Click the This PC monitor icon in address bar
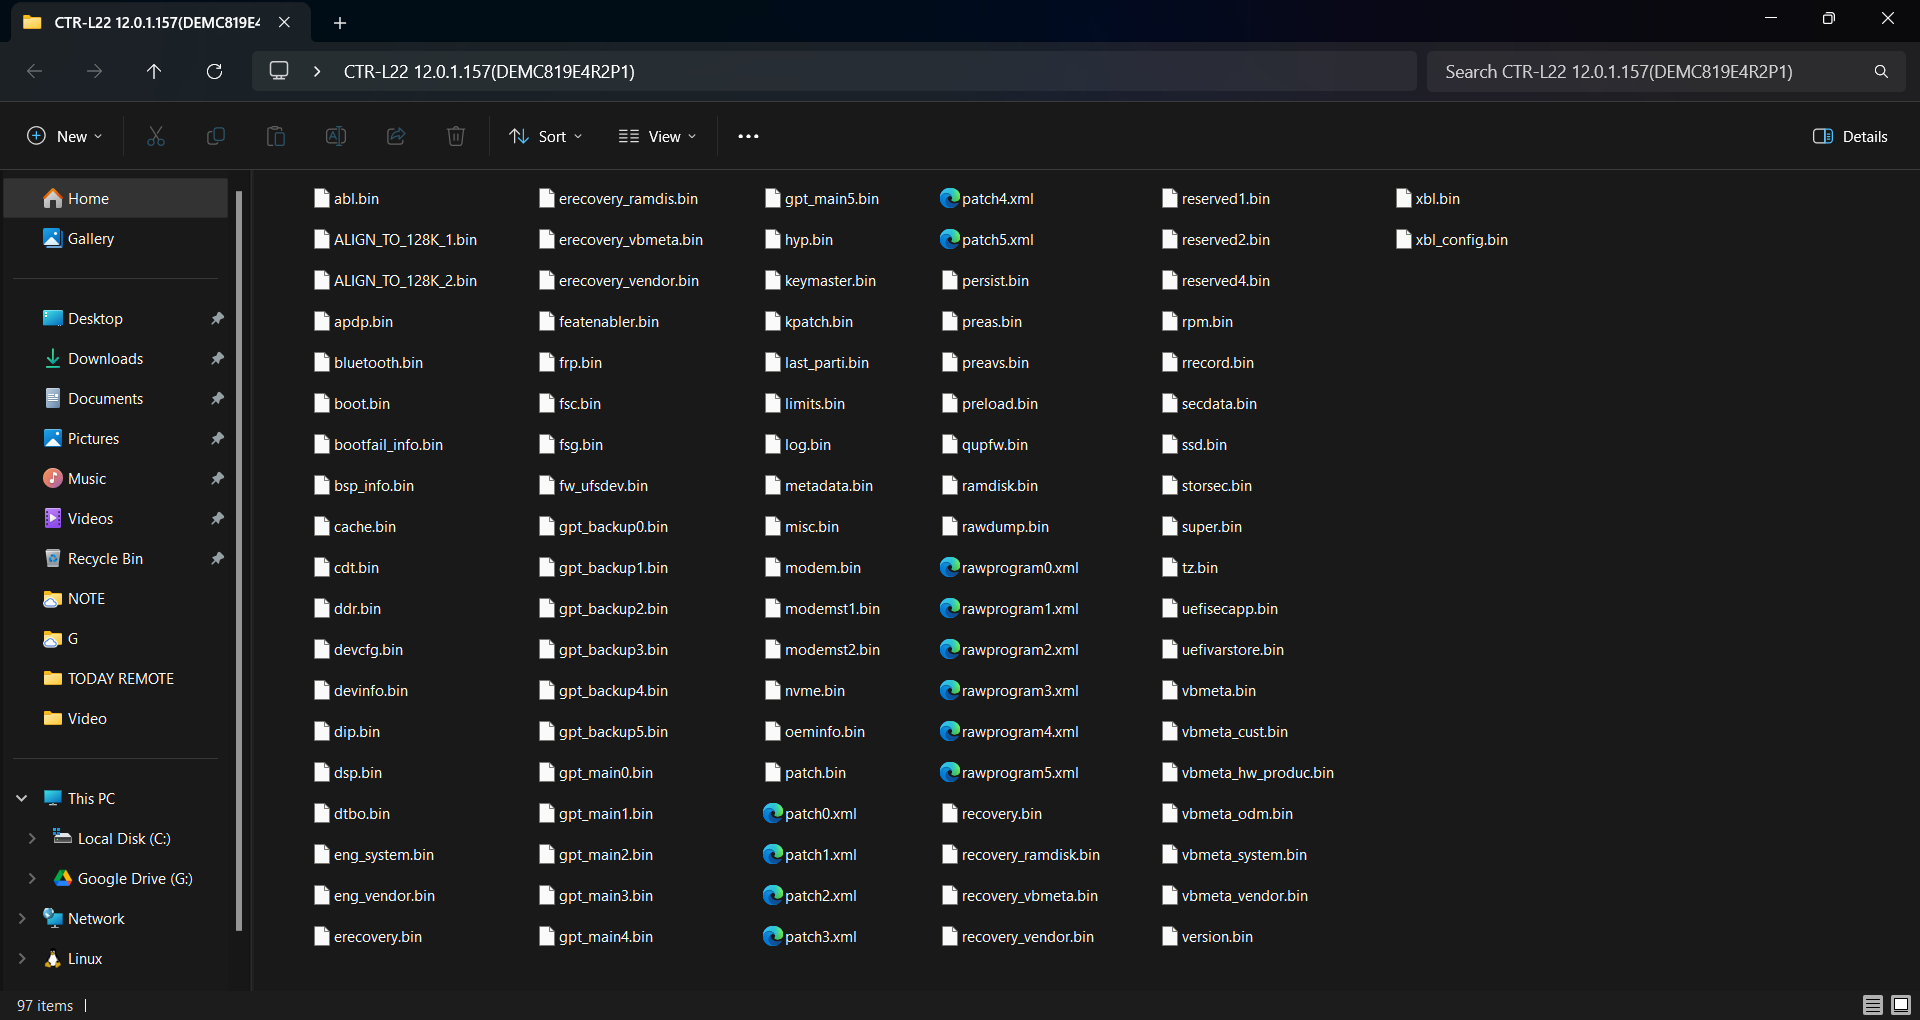Screen dimensions: 1920x1020 [x=279, y=71]
